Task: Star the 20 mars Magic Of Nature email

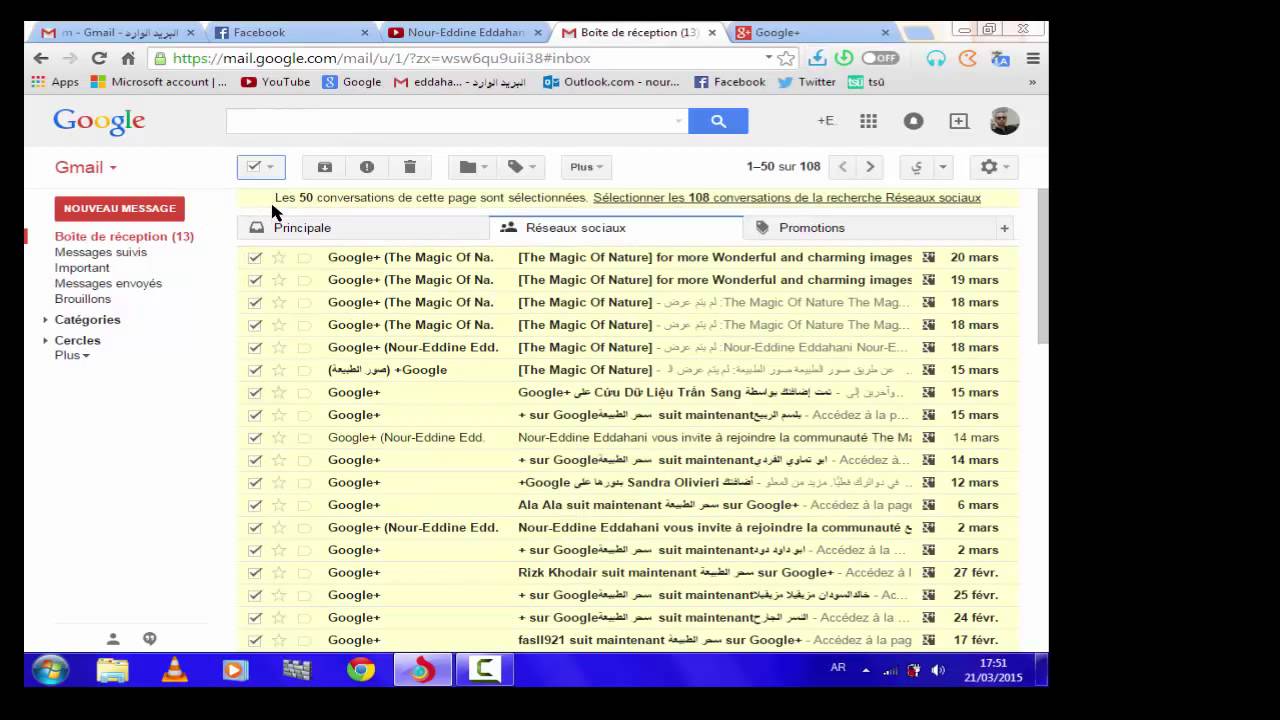Action: pyautogui.click(x=279, y=257)
